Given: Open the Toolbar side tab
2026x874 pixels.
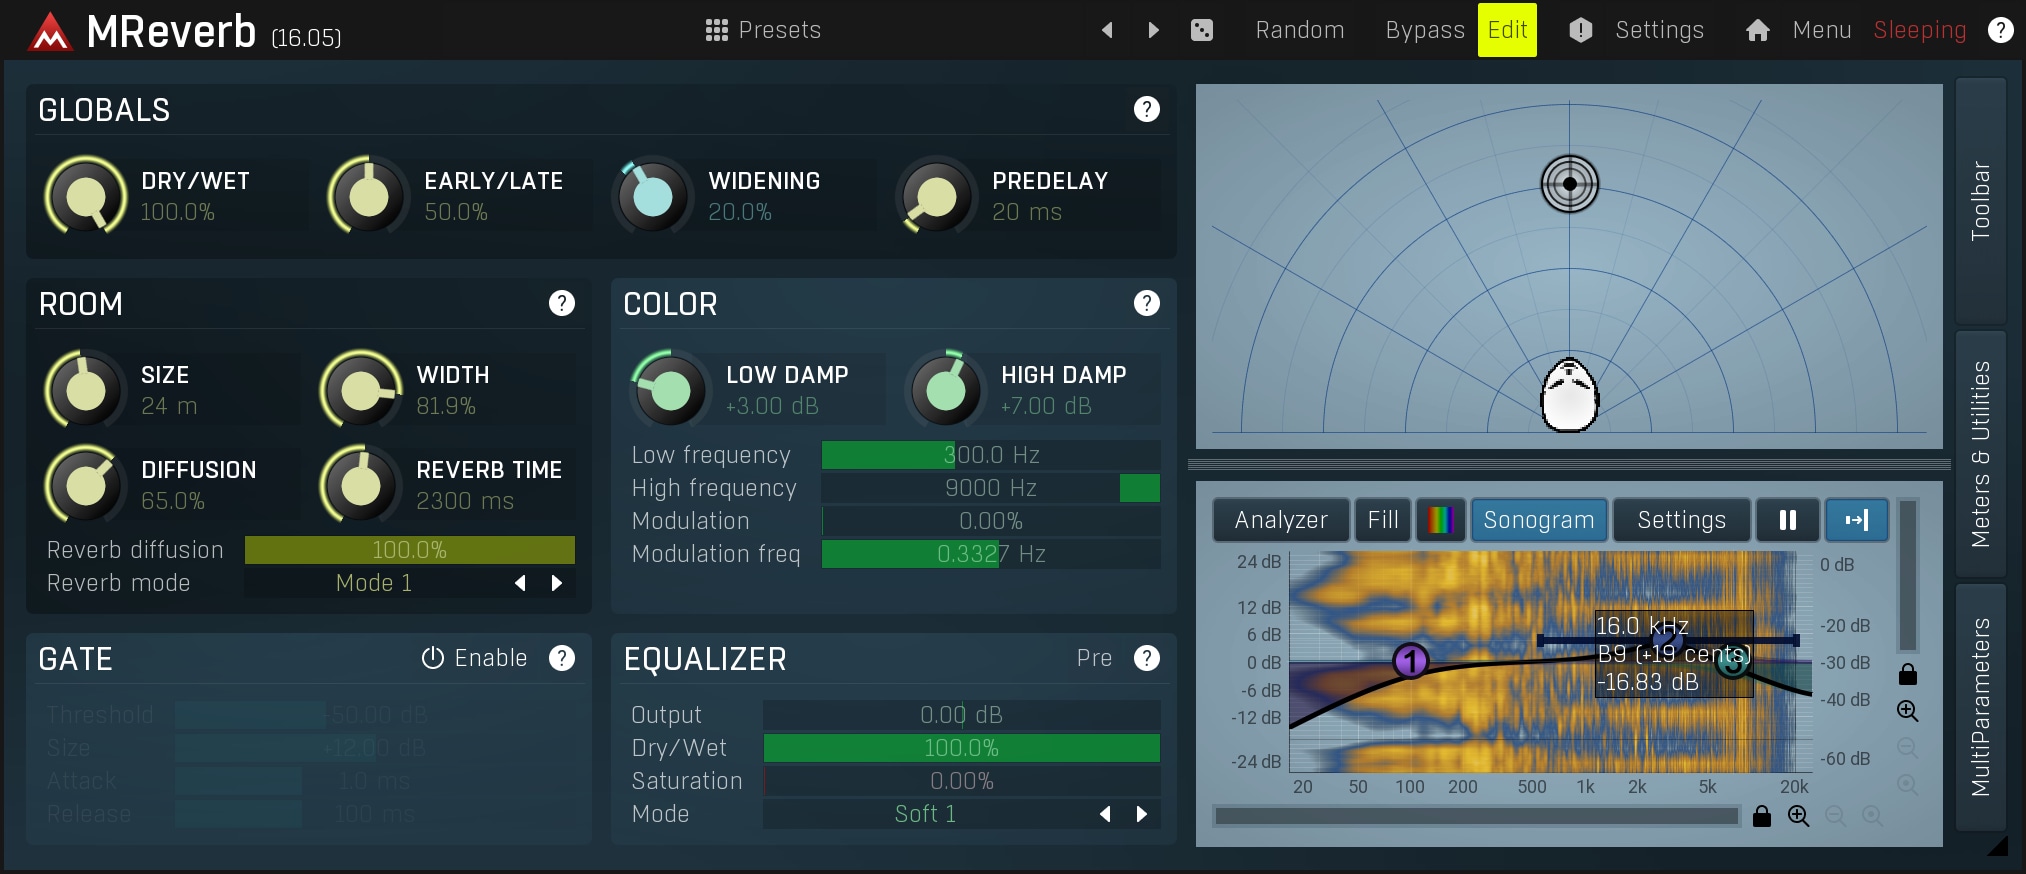Looking at the screenshot, I should [x=1980, y=200].
